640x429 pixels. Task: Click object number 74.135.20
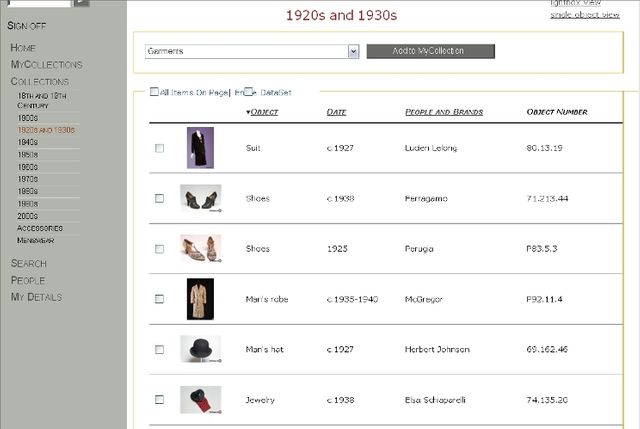tap(547, 400)
